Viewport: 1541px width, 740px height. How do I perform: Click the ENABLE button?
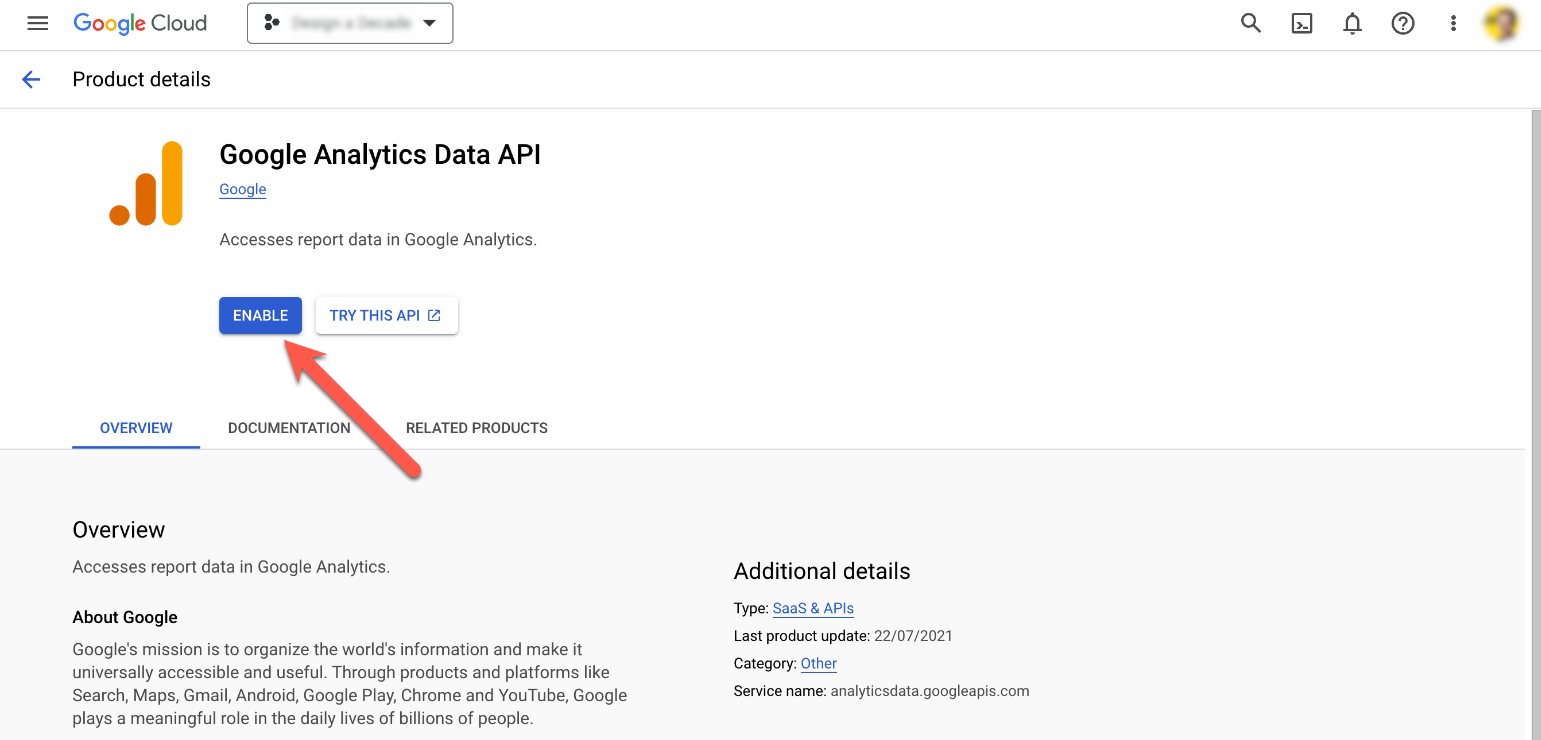click(x=260, y=315)
